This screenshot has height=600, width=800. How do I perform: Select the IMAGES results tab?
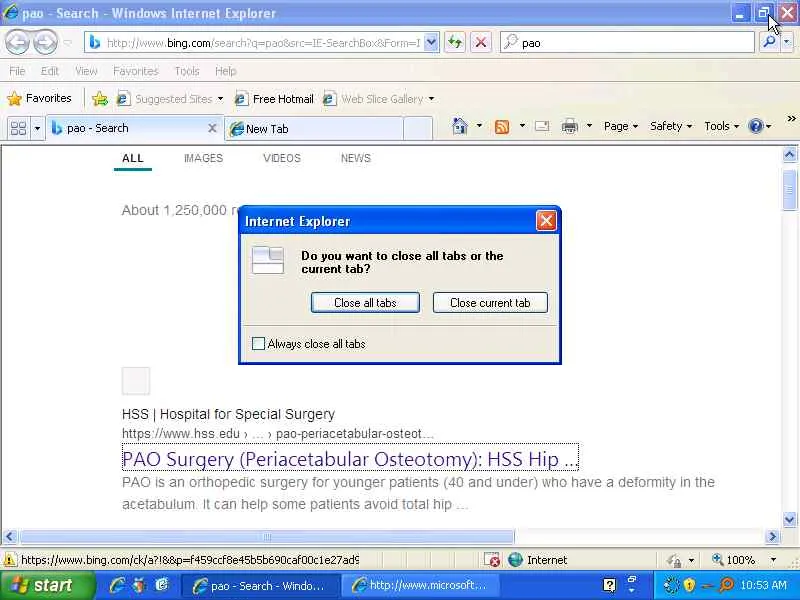click(204, 158)
